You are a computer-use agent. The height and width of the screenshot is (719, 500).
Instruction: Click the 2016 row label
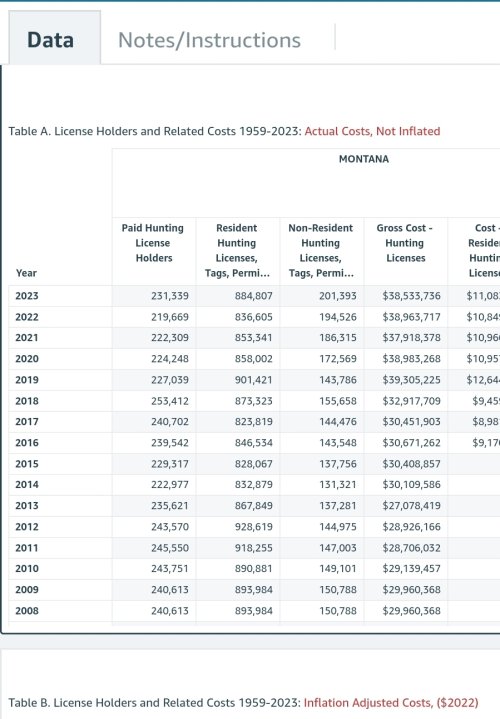[x=27, y=442]
